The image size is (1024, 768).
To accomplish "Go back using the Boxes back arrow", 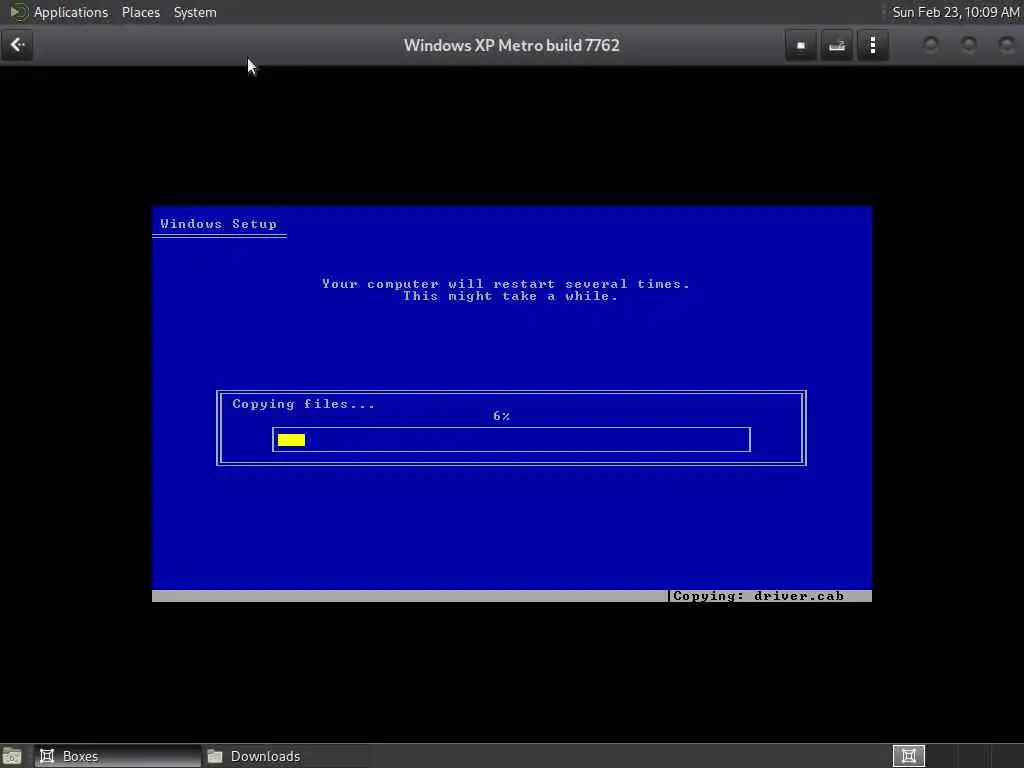I will (x=17, y=45).
